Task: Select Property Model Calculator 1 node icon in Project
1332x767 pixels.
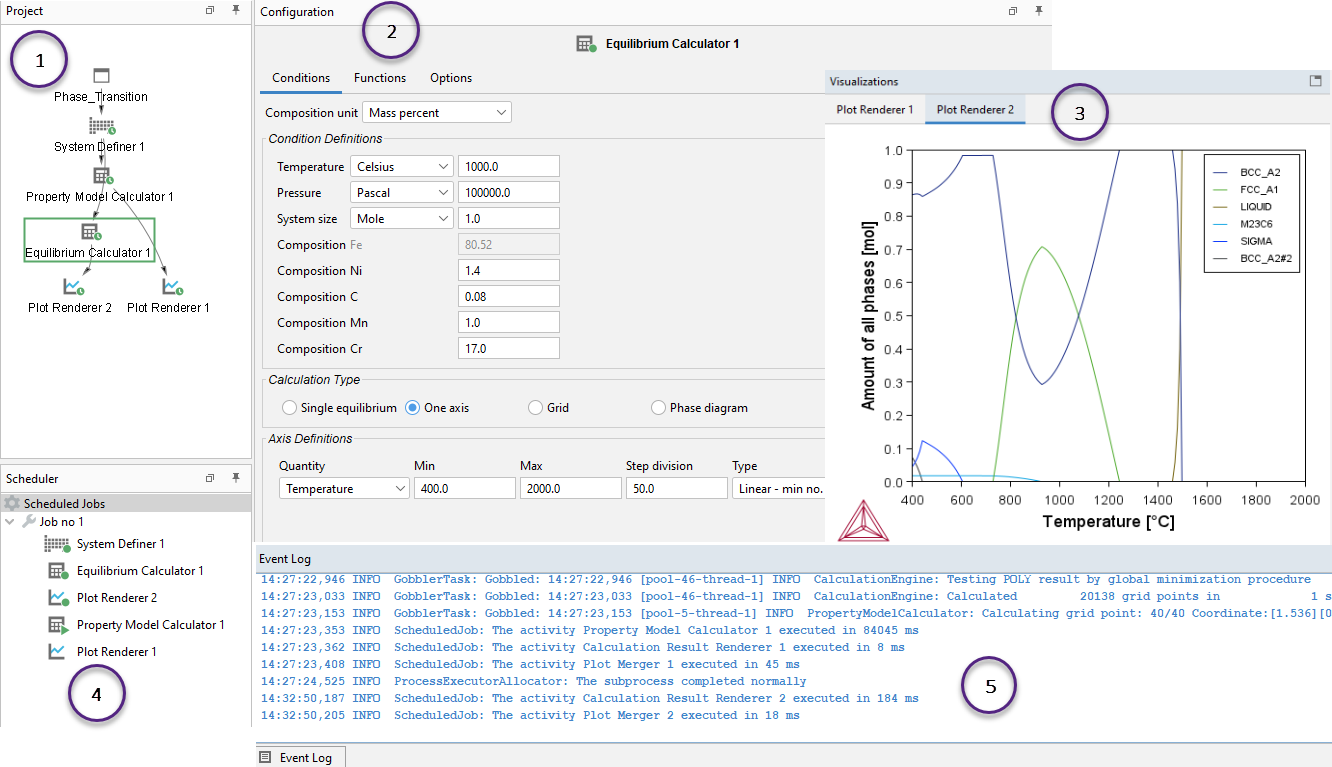Action: point(101,176)
